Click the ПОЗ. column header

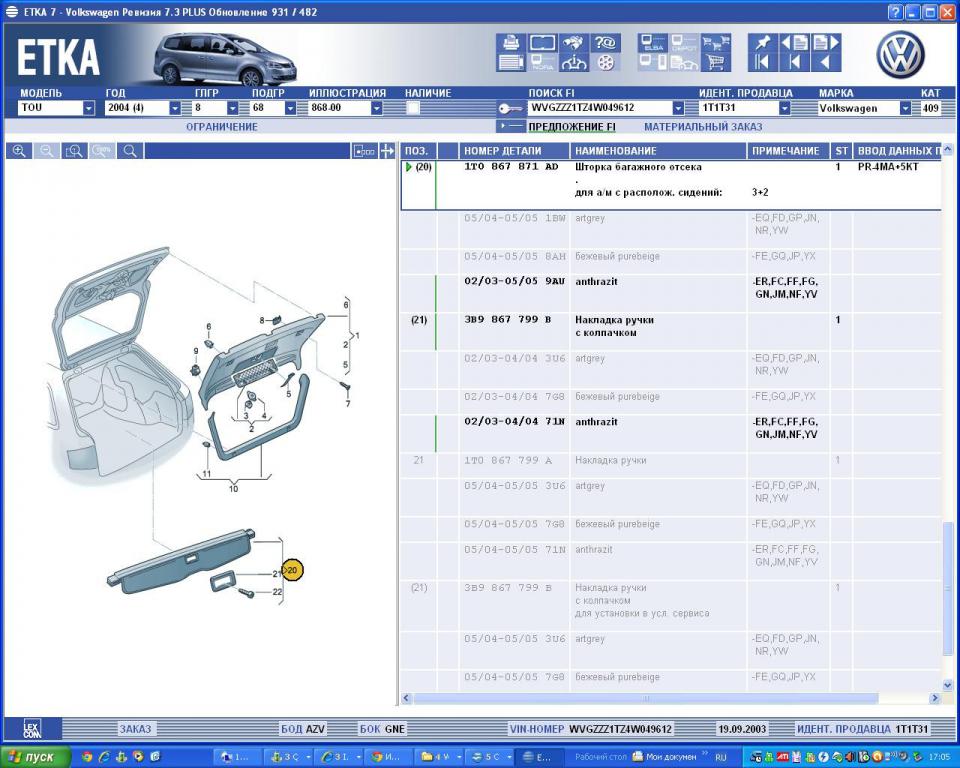[417, 151]
